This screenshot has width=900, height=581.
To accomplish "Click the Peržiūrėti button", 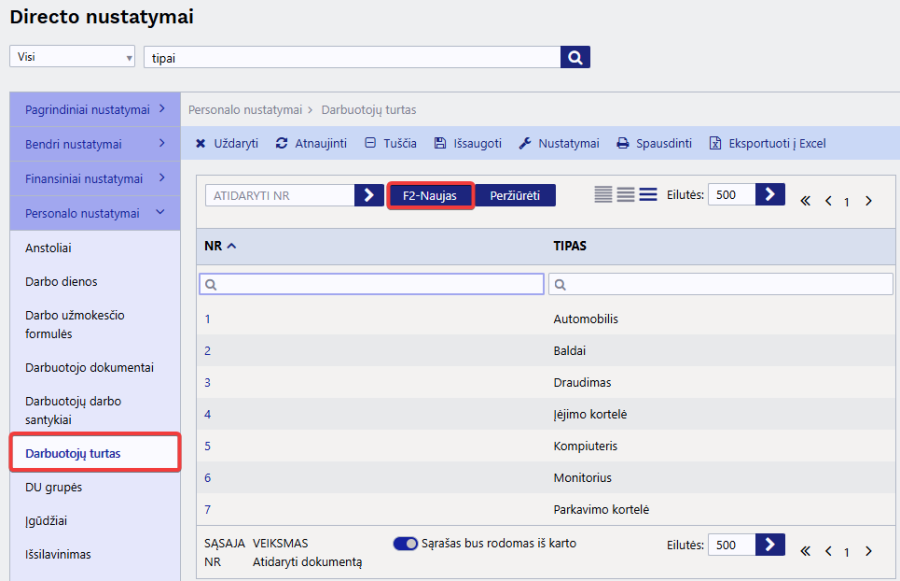I will [x=515, y=196].
